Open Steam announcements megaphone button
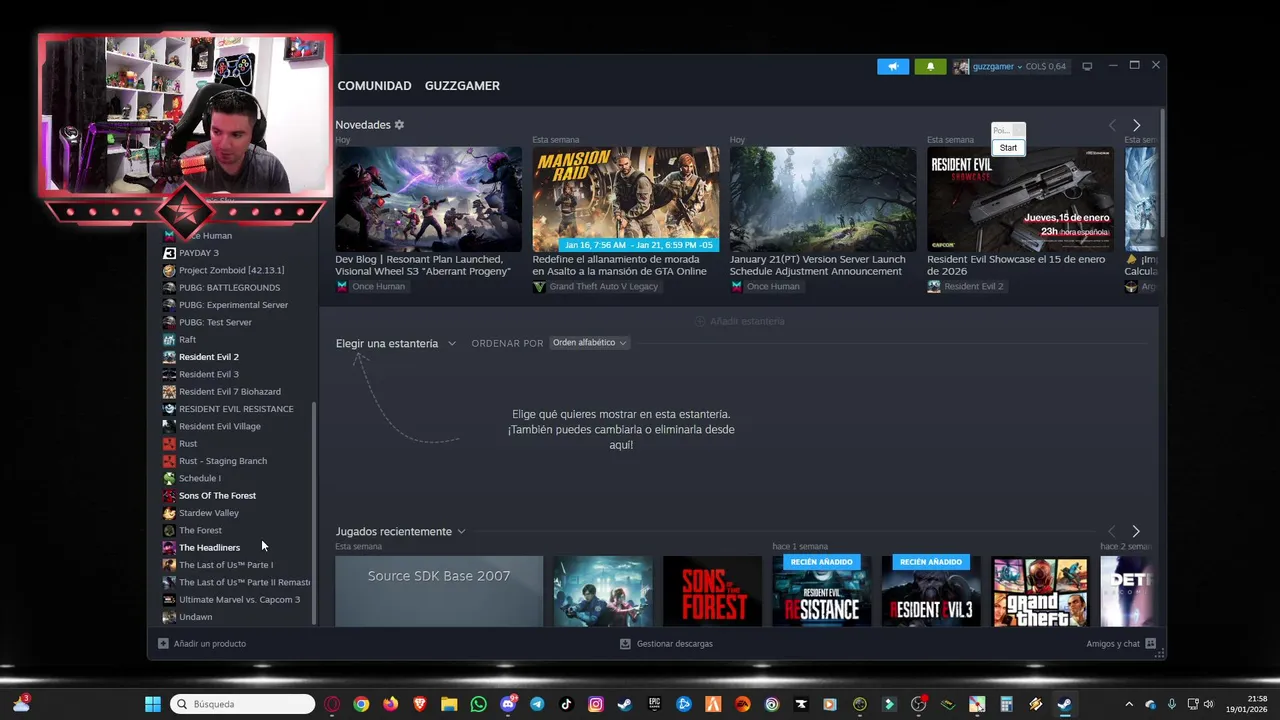This screenshot has height=720, width=1280. (893, 66)
